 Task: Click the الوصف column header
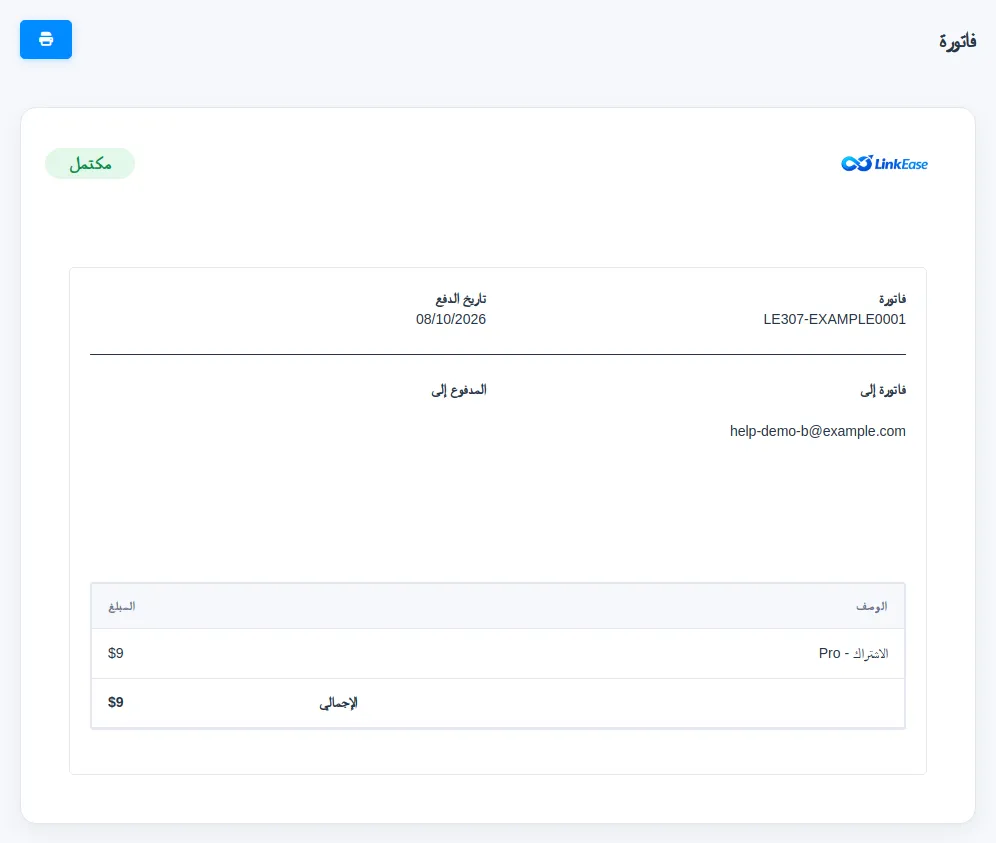pyautogui.click(x=872, y=607)
